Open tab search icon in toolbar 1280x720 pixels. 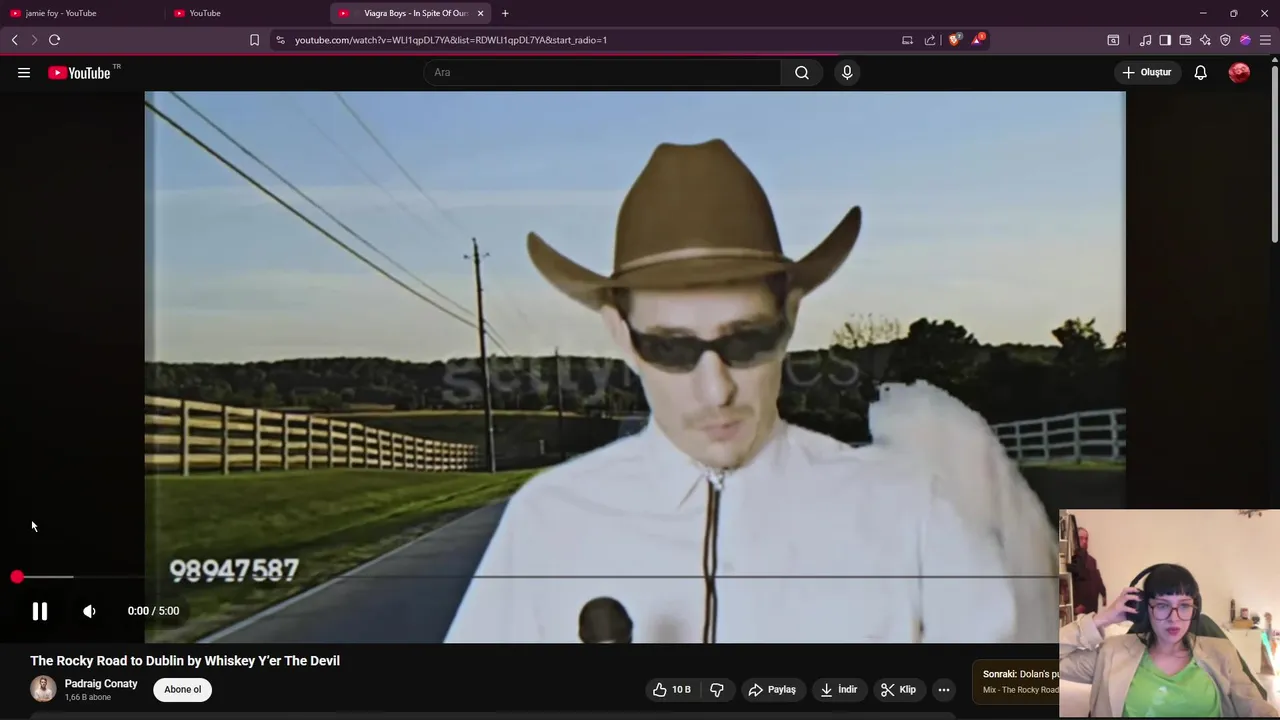(x=1113, y=40)
